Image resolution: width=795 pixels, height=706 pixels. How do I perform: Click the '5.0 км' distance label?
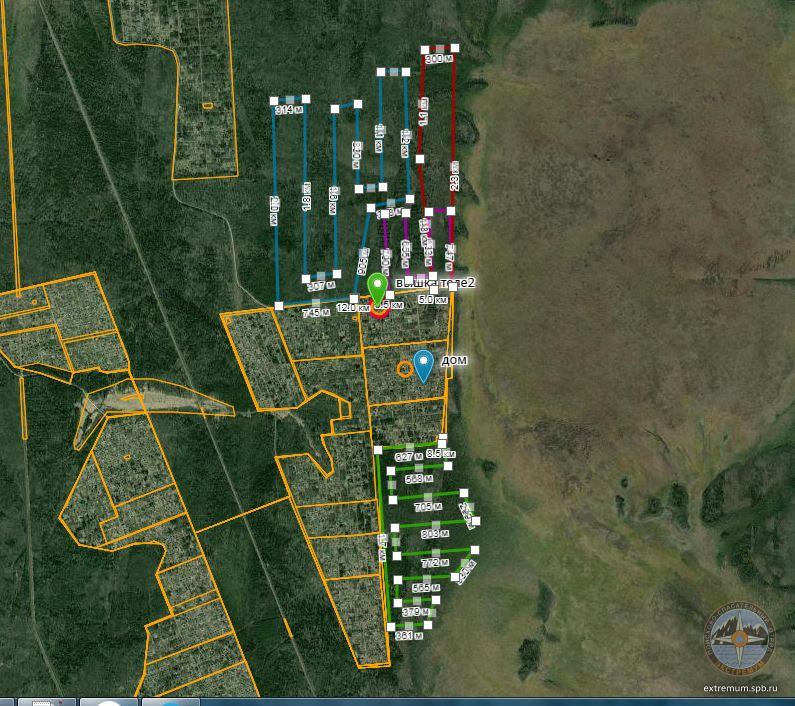431,300
